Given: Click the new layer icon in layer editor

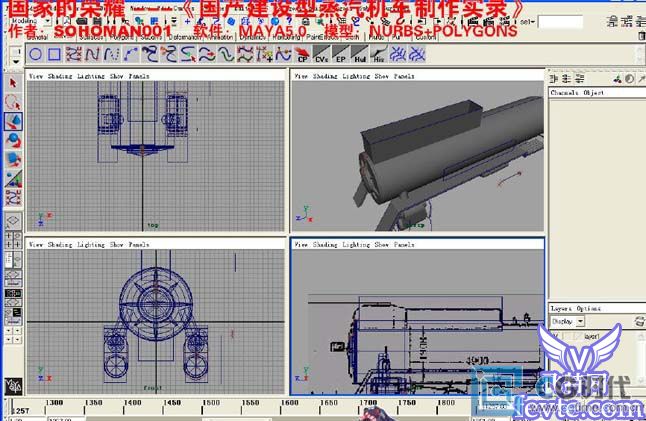Looking at the screenshot, I should 640,321.
